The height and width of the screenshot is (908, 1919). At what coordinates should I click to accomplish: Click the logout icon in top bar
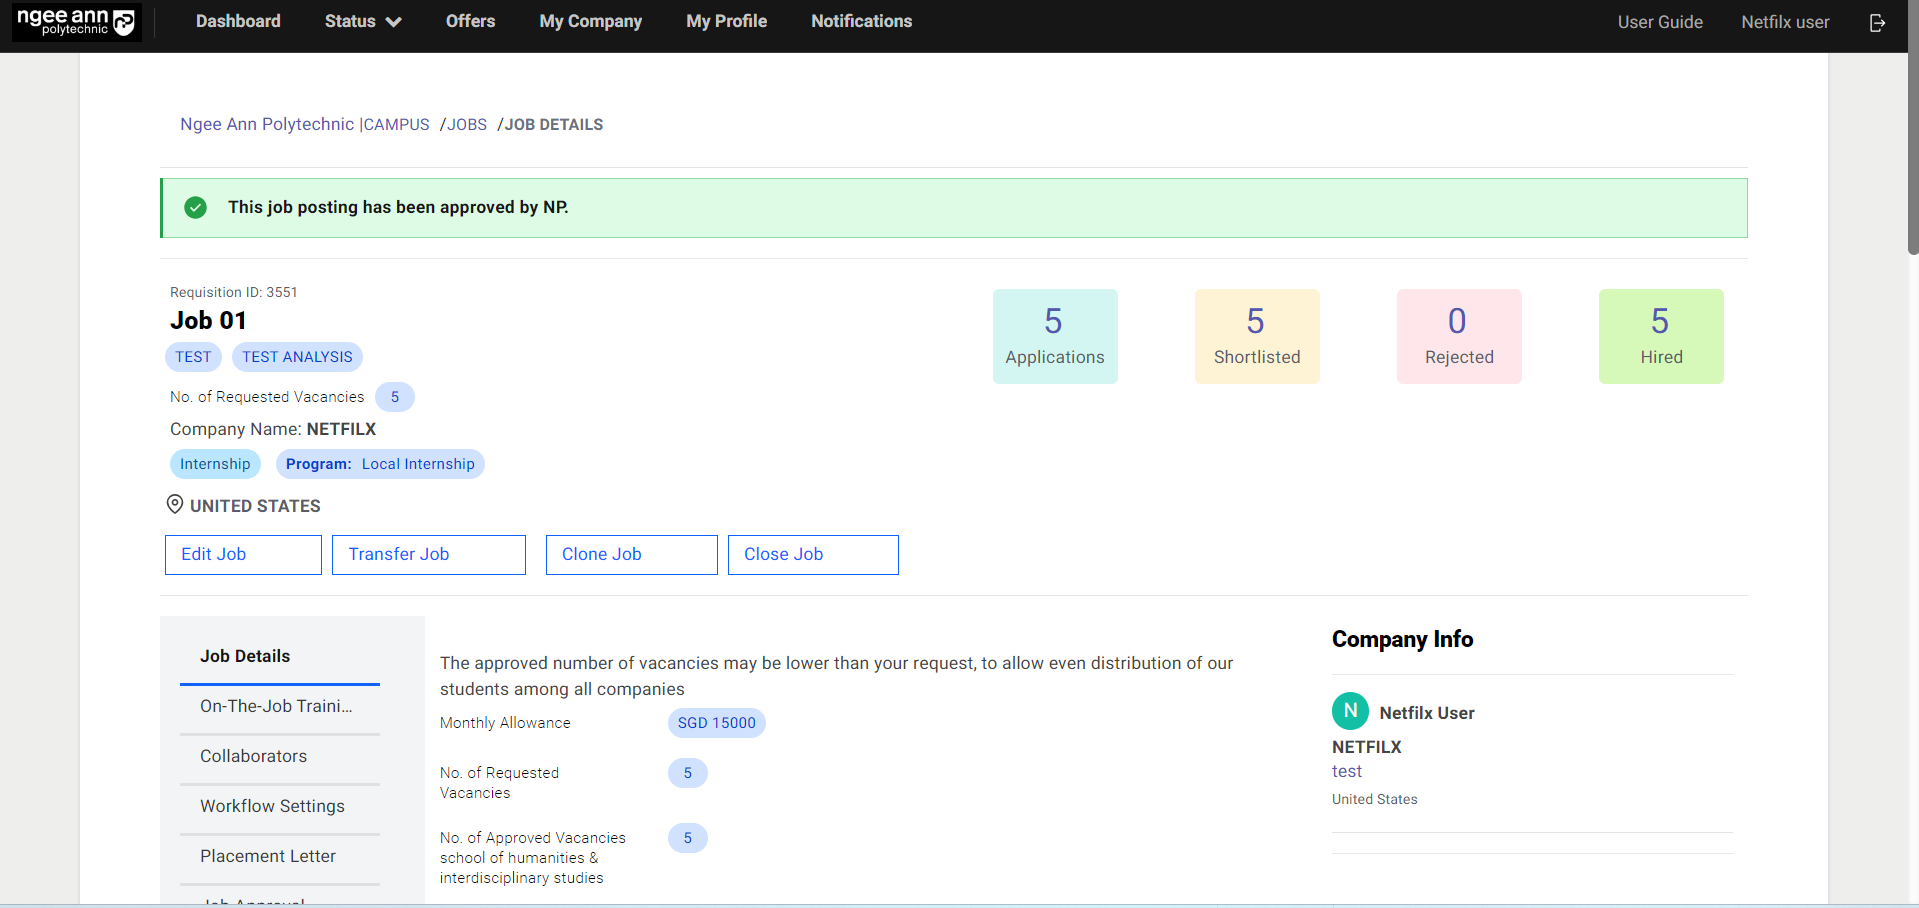[1877, 22]
